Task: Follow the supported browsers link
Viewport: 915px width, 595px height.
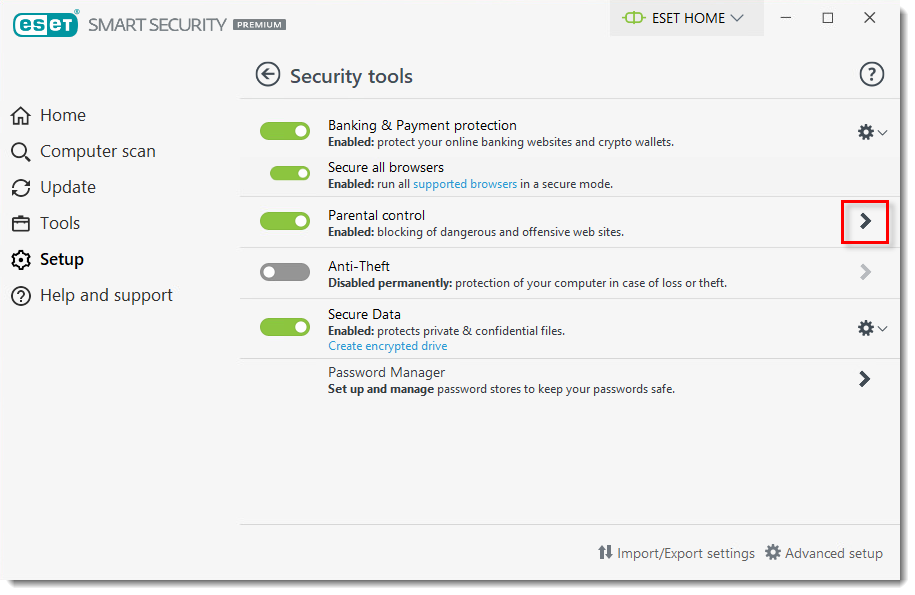Action: pos(465,184)
